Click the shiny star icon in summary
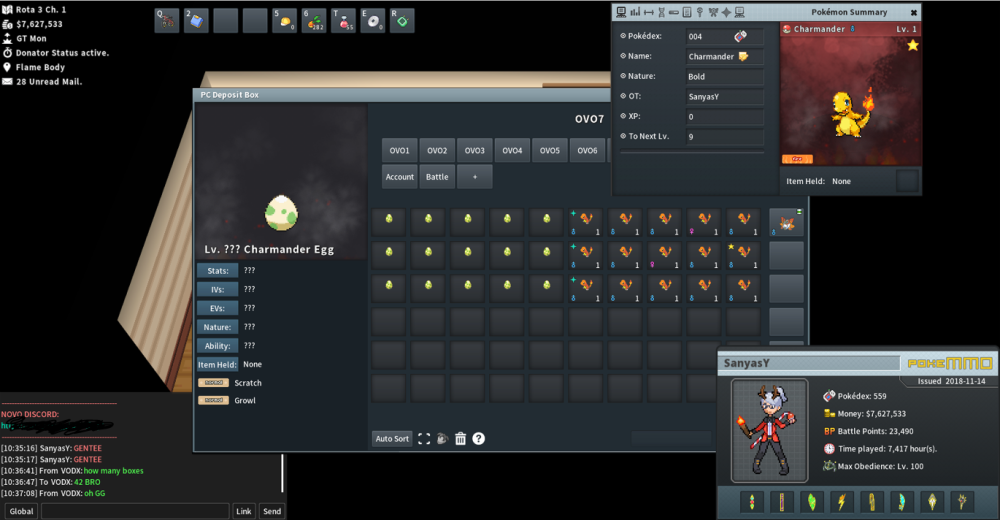Image resolution: width=1000 pixels, height=520 pixels. (x=913, y=45)
